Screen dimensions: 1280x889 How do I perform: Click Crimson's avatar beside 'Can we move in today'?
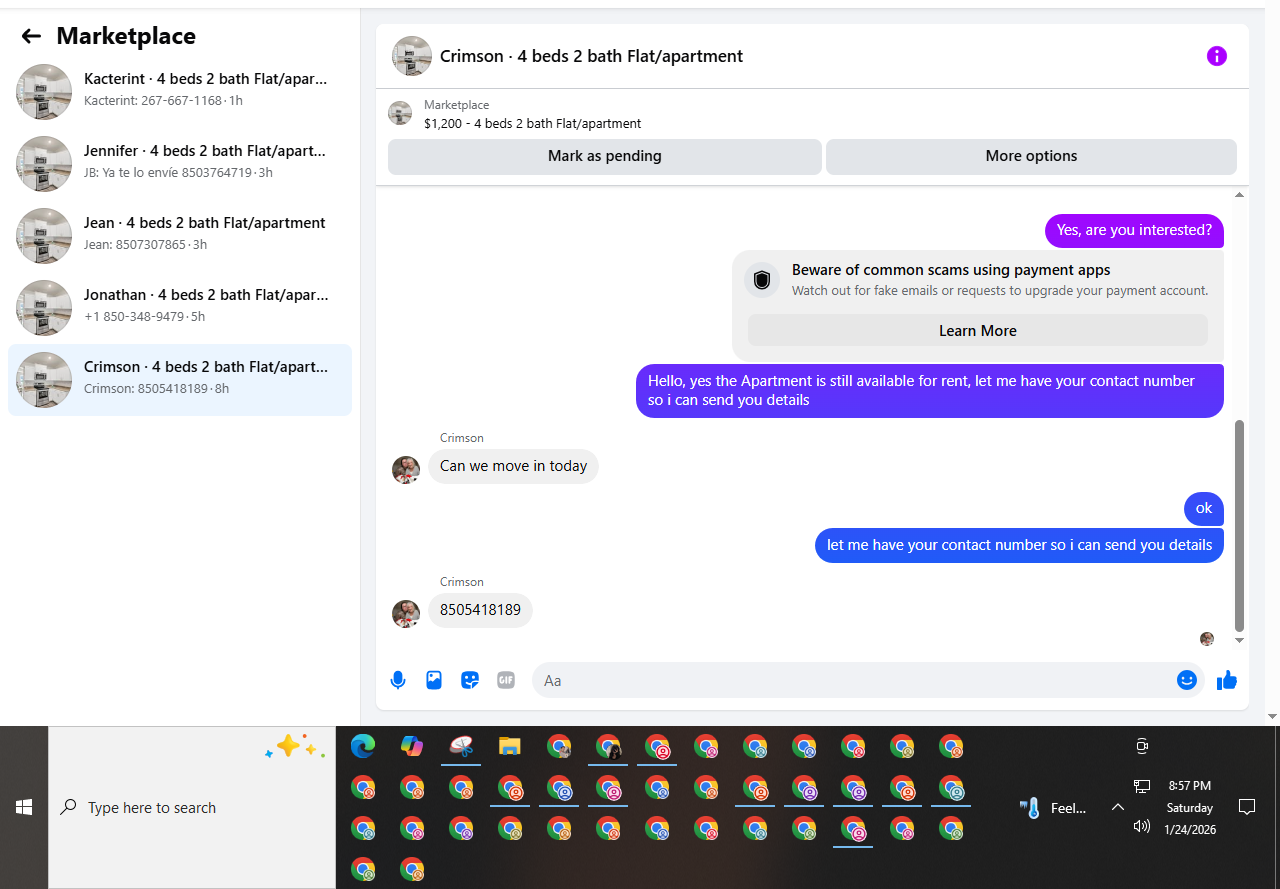[x=406, y=470]
